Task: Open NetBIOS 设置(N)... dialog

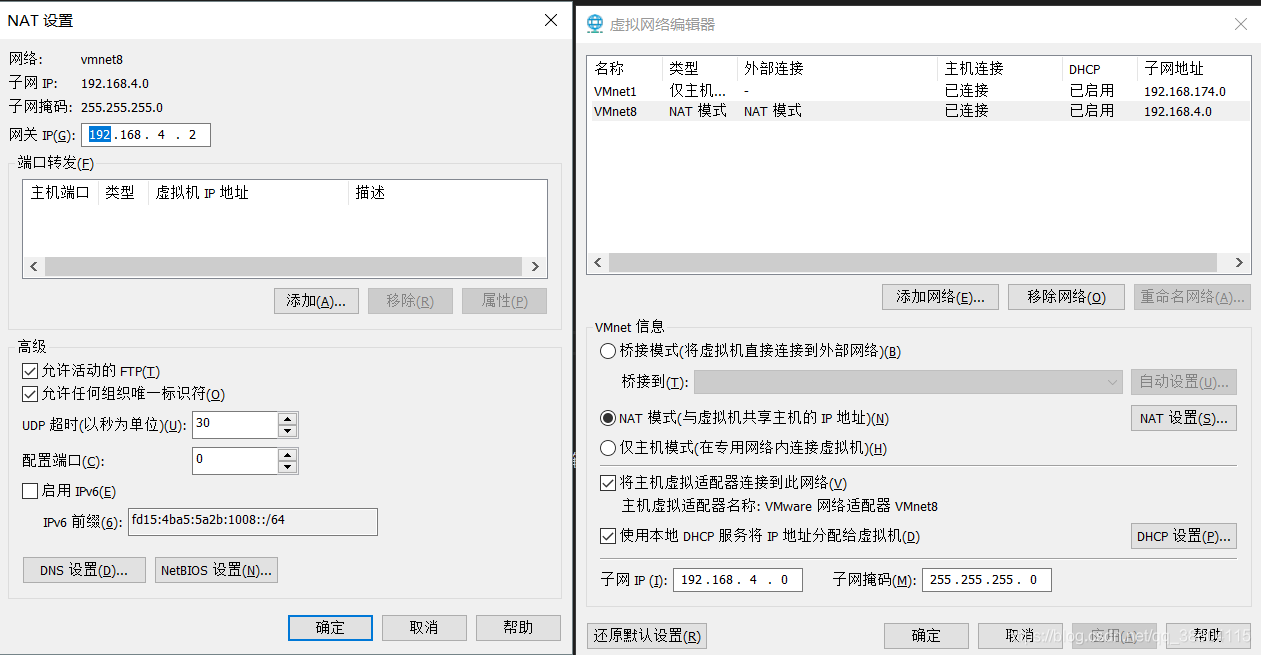Action: pyautogui.click(x=216, y=570)
